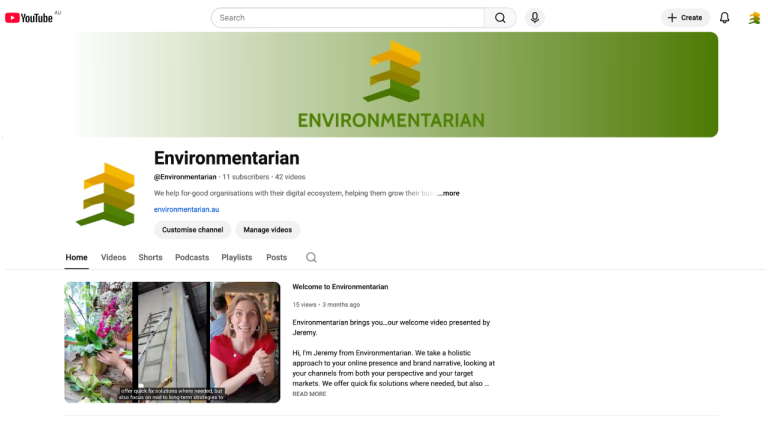Open the account avatar menu
Screen dimensions: 768x432
pos(754,18)
